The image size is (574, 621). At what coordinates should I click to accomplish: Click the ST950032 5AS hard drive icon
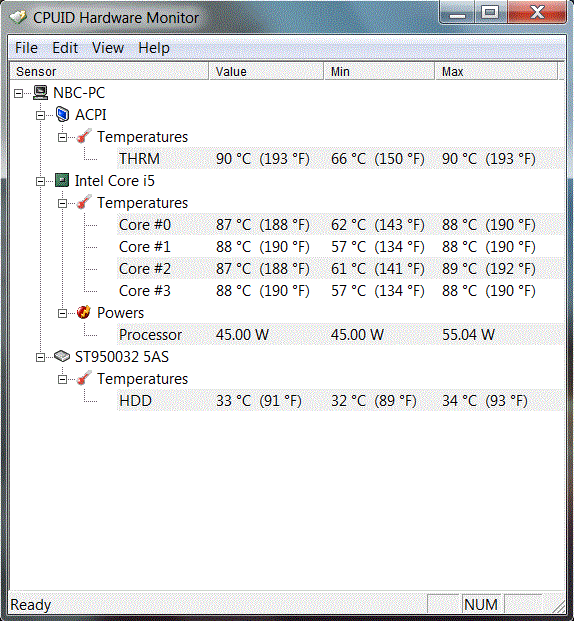(62, 356)
